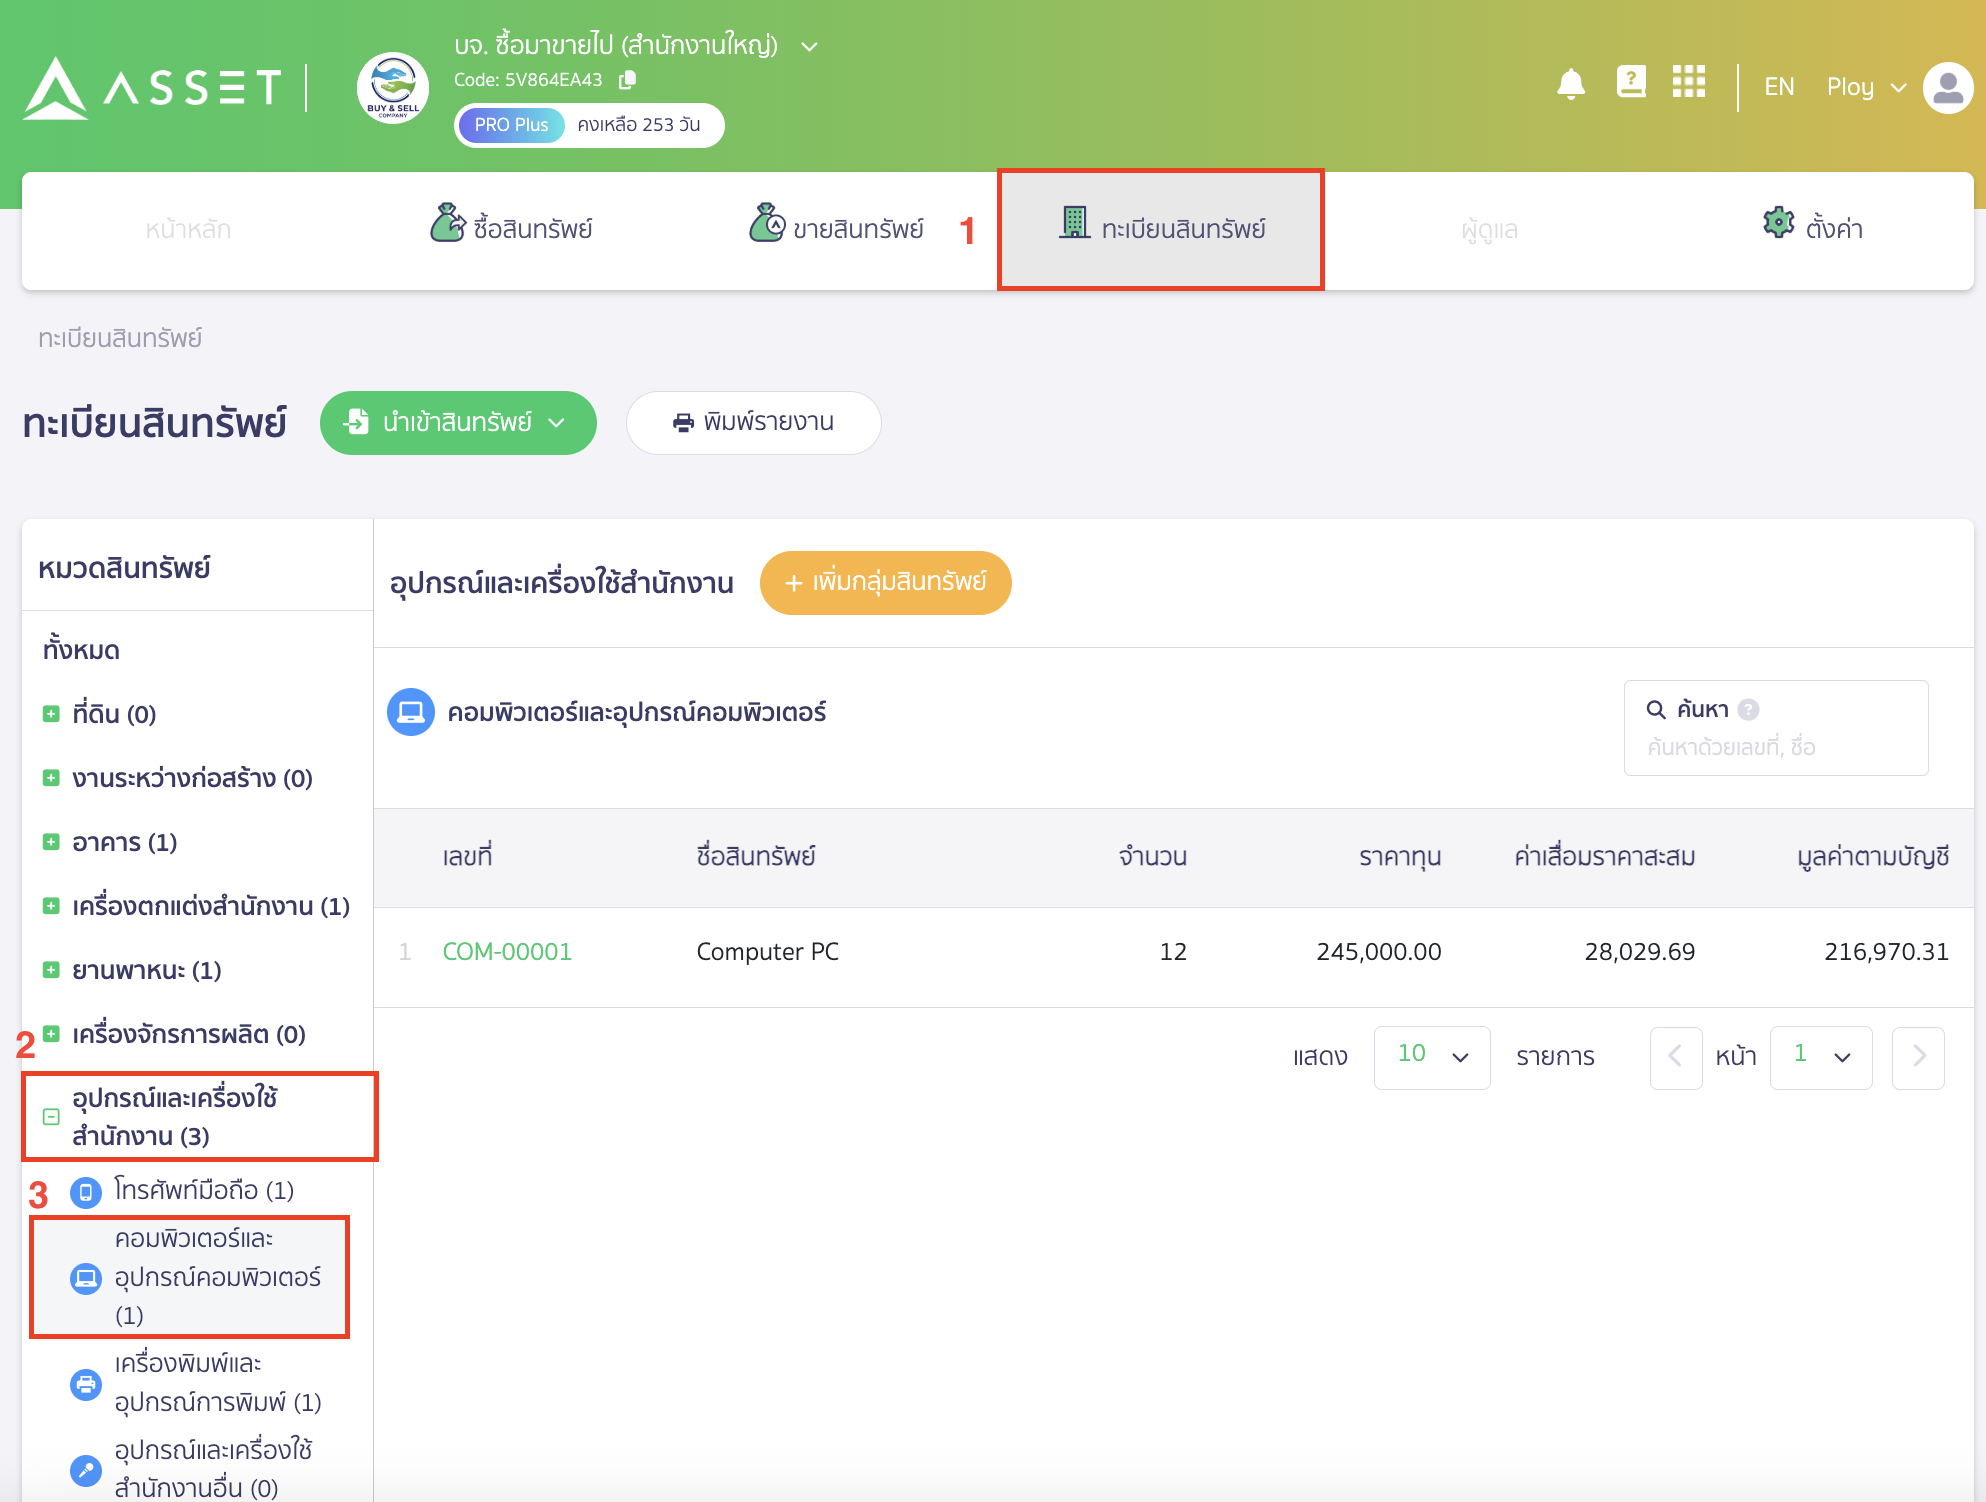The image size is (1986, 1502).
Task: Click the help question-mark icon
Action: tap(1630, 83)
